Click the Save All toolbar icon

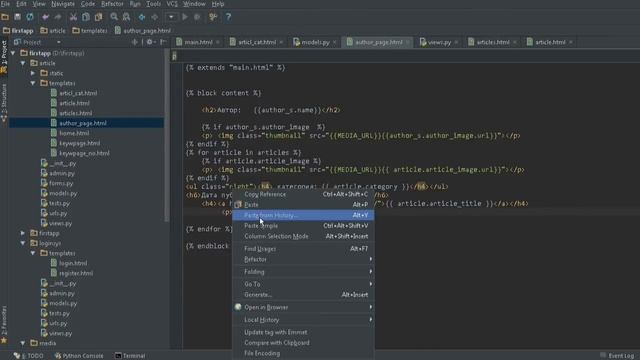(17, 17)
